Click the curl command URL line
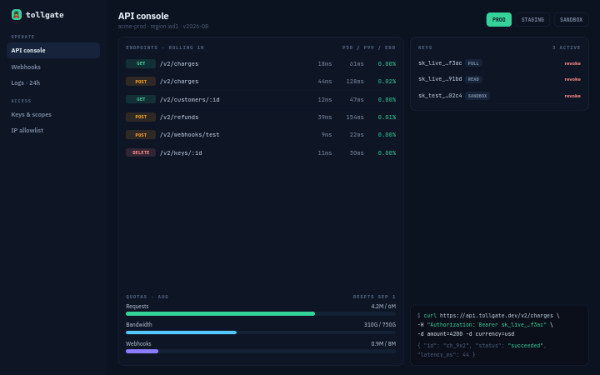The height and width of the screenshot is (375, 600). pyautogui.click(x=488, y=316)
